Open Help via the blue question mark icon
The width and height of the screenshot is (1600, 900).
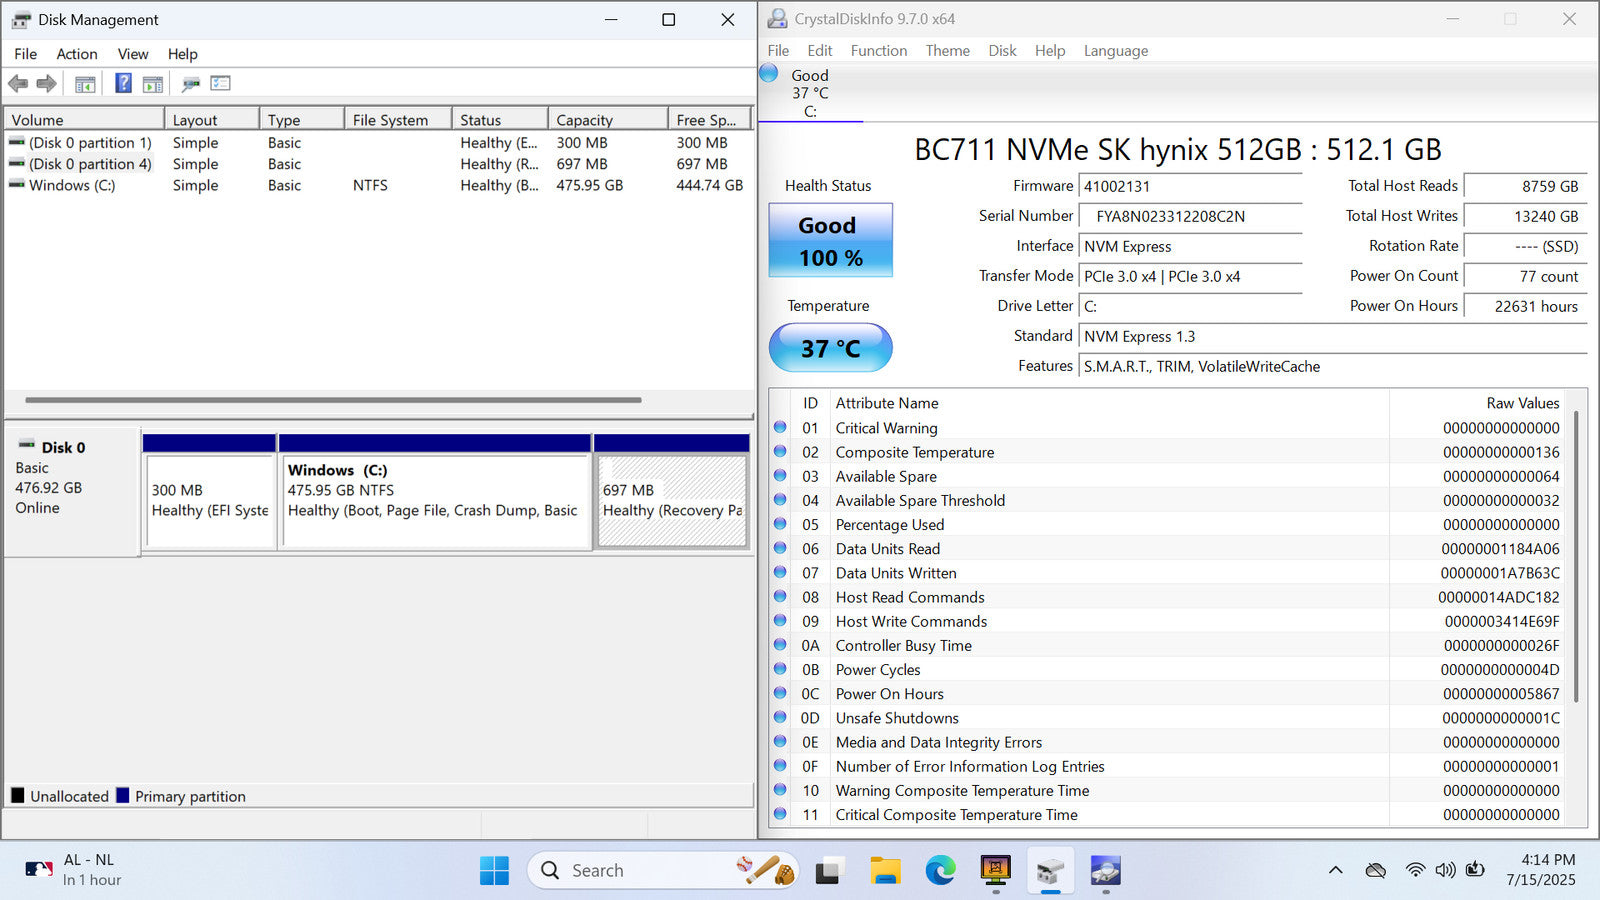click(x=123, y=84)
